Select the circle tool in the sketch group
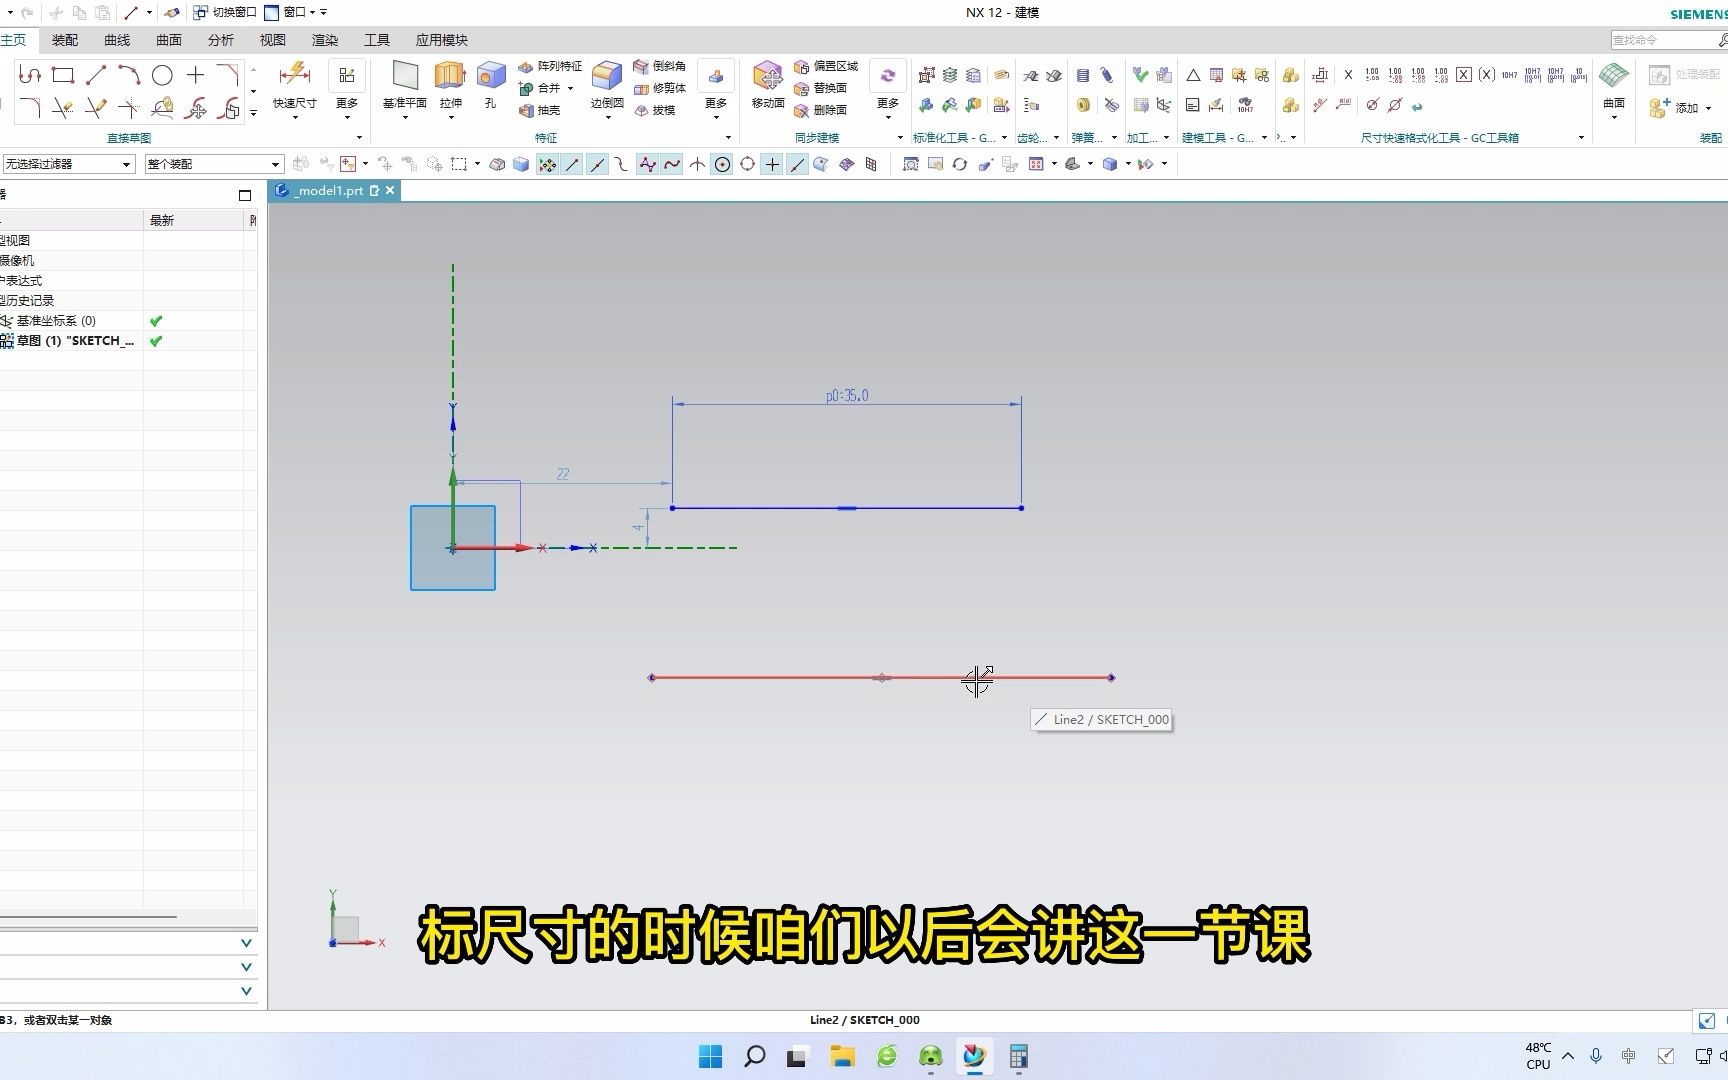 pyautogui.click(x=162, y=73)
